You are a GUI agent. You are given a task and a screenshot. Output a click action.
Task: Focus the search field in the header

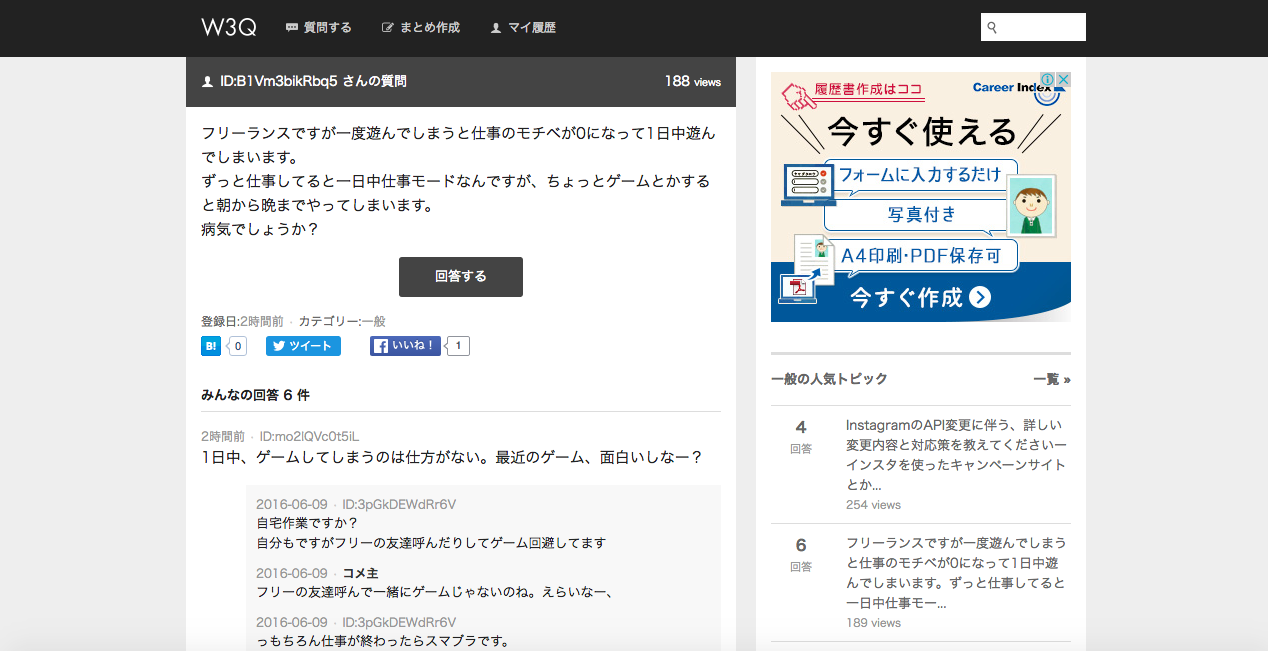(x=1033, y=27)
